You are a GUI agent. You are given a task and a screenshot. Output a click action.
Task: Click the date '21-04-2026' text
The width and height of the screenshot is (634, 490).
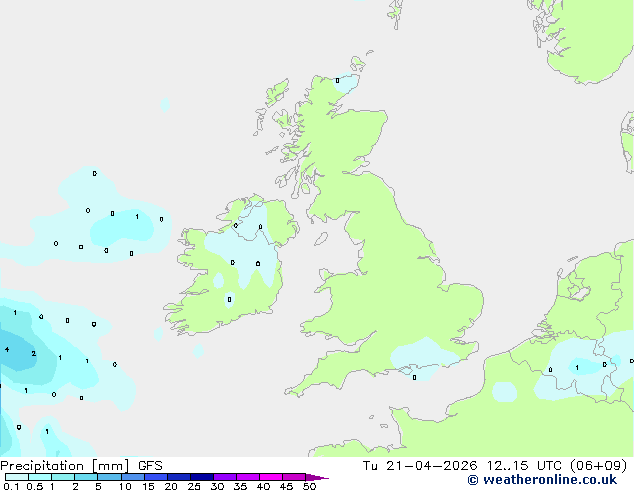(431, 466)
